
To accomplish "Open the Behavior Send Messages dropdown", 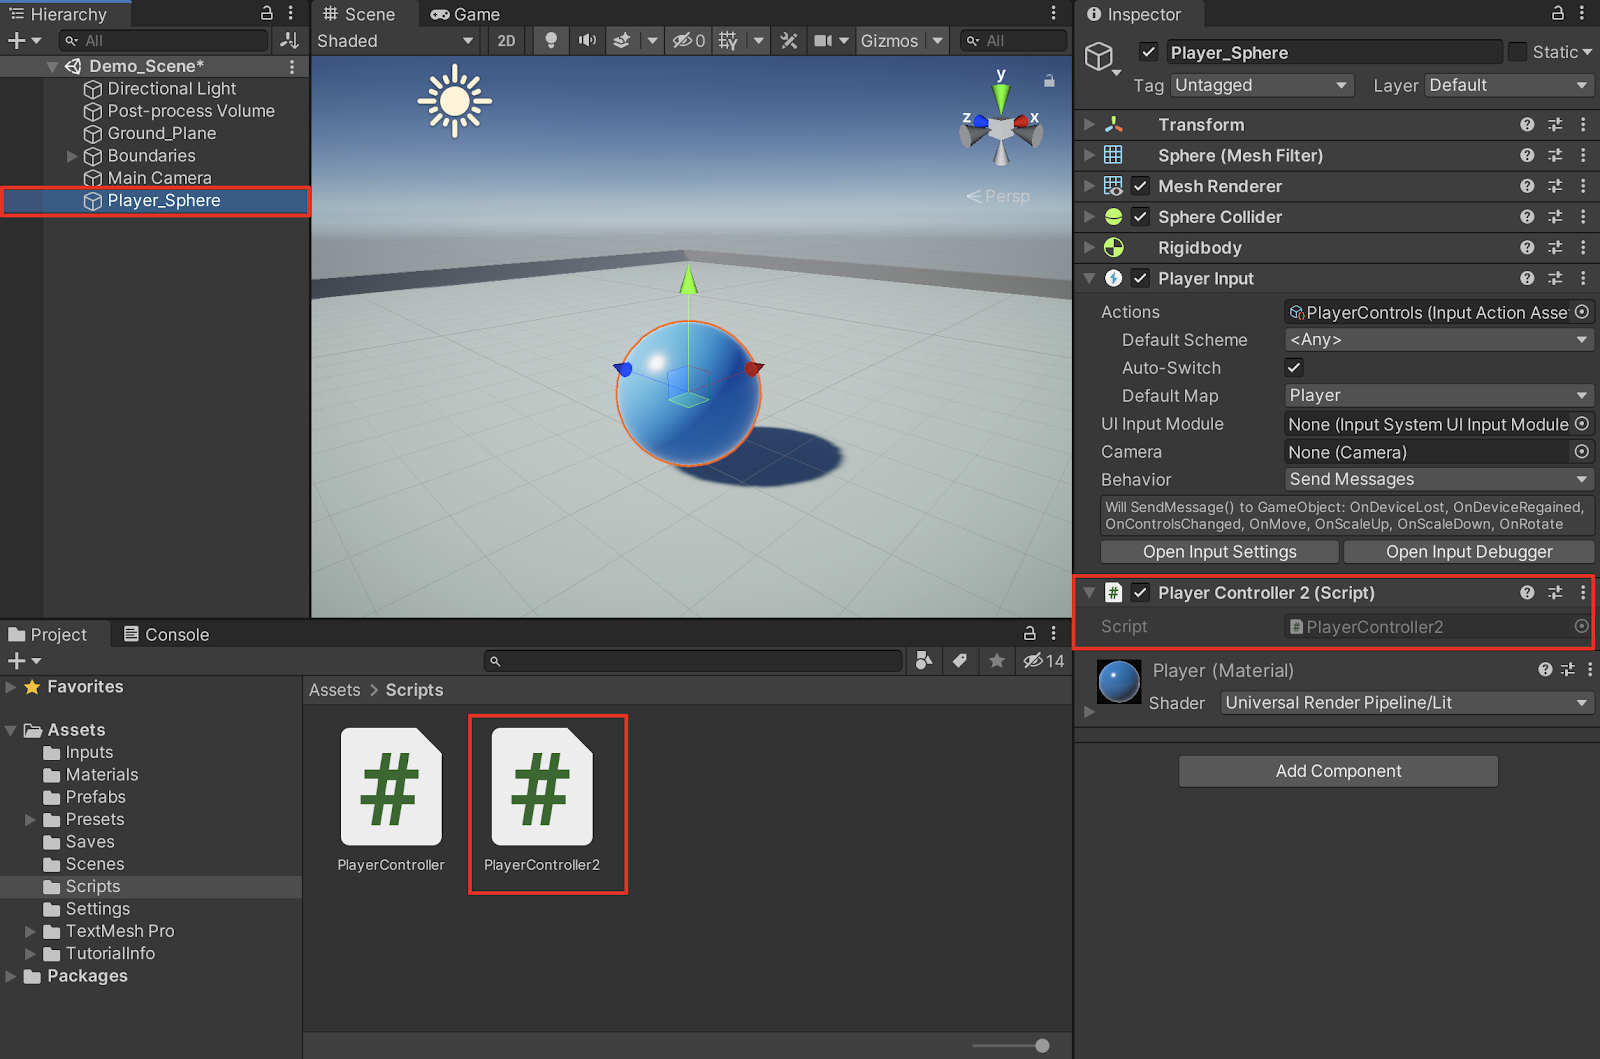I will coord(1438,480).
